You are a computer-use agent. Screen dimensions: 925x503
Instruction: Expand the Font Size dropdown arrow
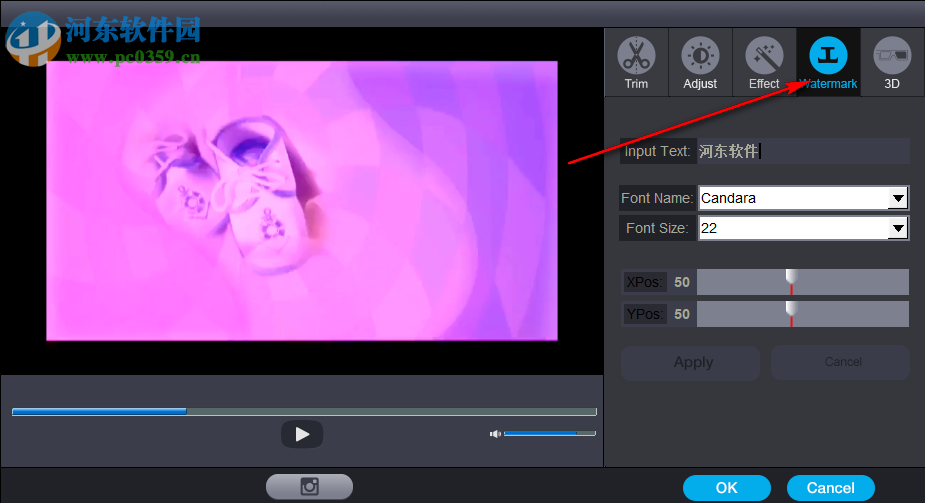tap(898, 228)
